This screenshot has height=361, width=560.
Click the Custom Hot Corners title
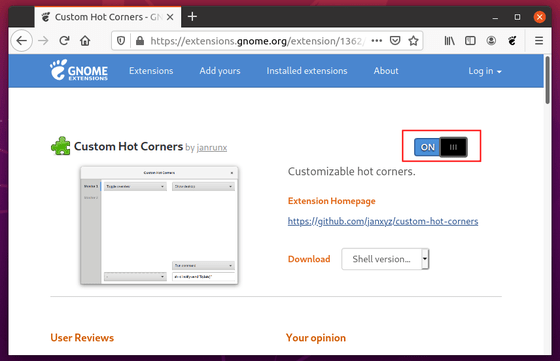pos(128,146)
